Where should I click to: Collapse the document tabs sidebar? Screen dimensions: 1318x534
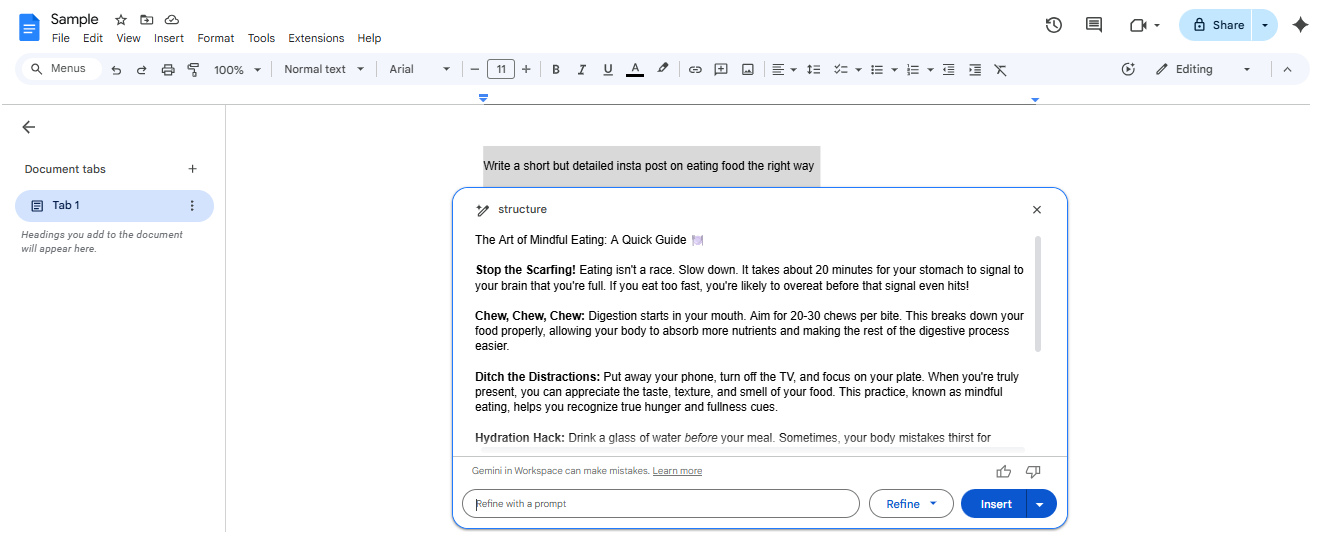coord(28,127)
